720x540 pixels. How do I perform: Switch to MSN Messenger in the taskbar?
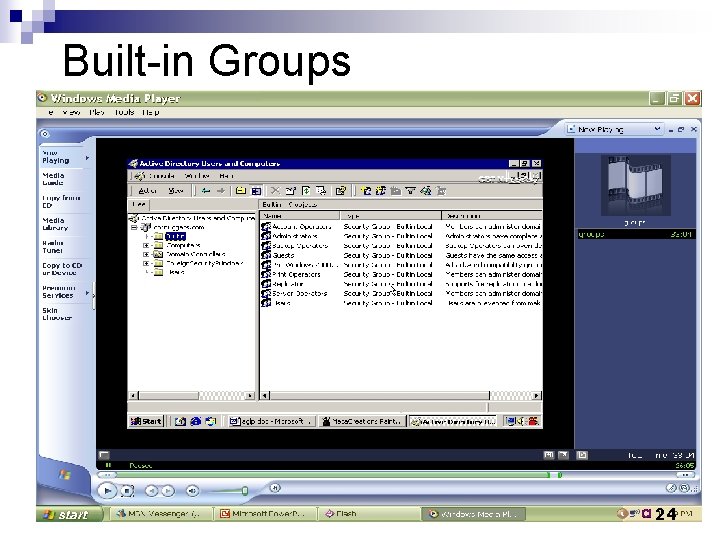click(162, 514)
